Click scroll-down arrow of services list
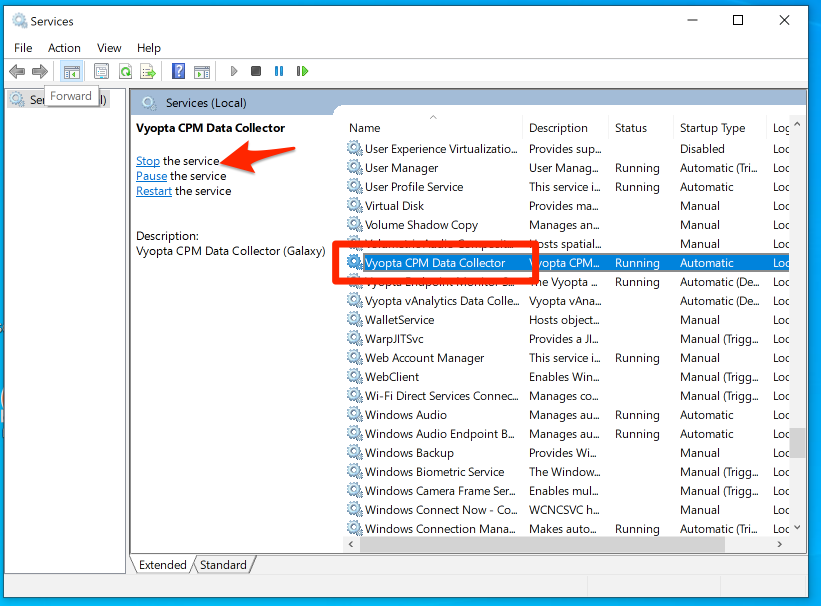This screenshot has width=821, height=606. coord(797,527)
